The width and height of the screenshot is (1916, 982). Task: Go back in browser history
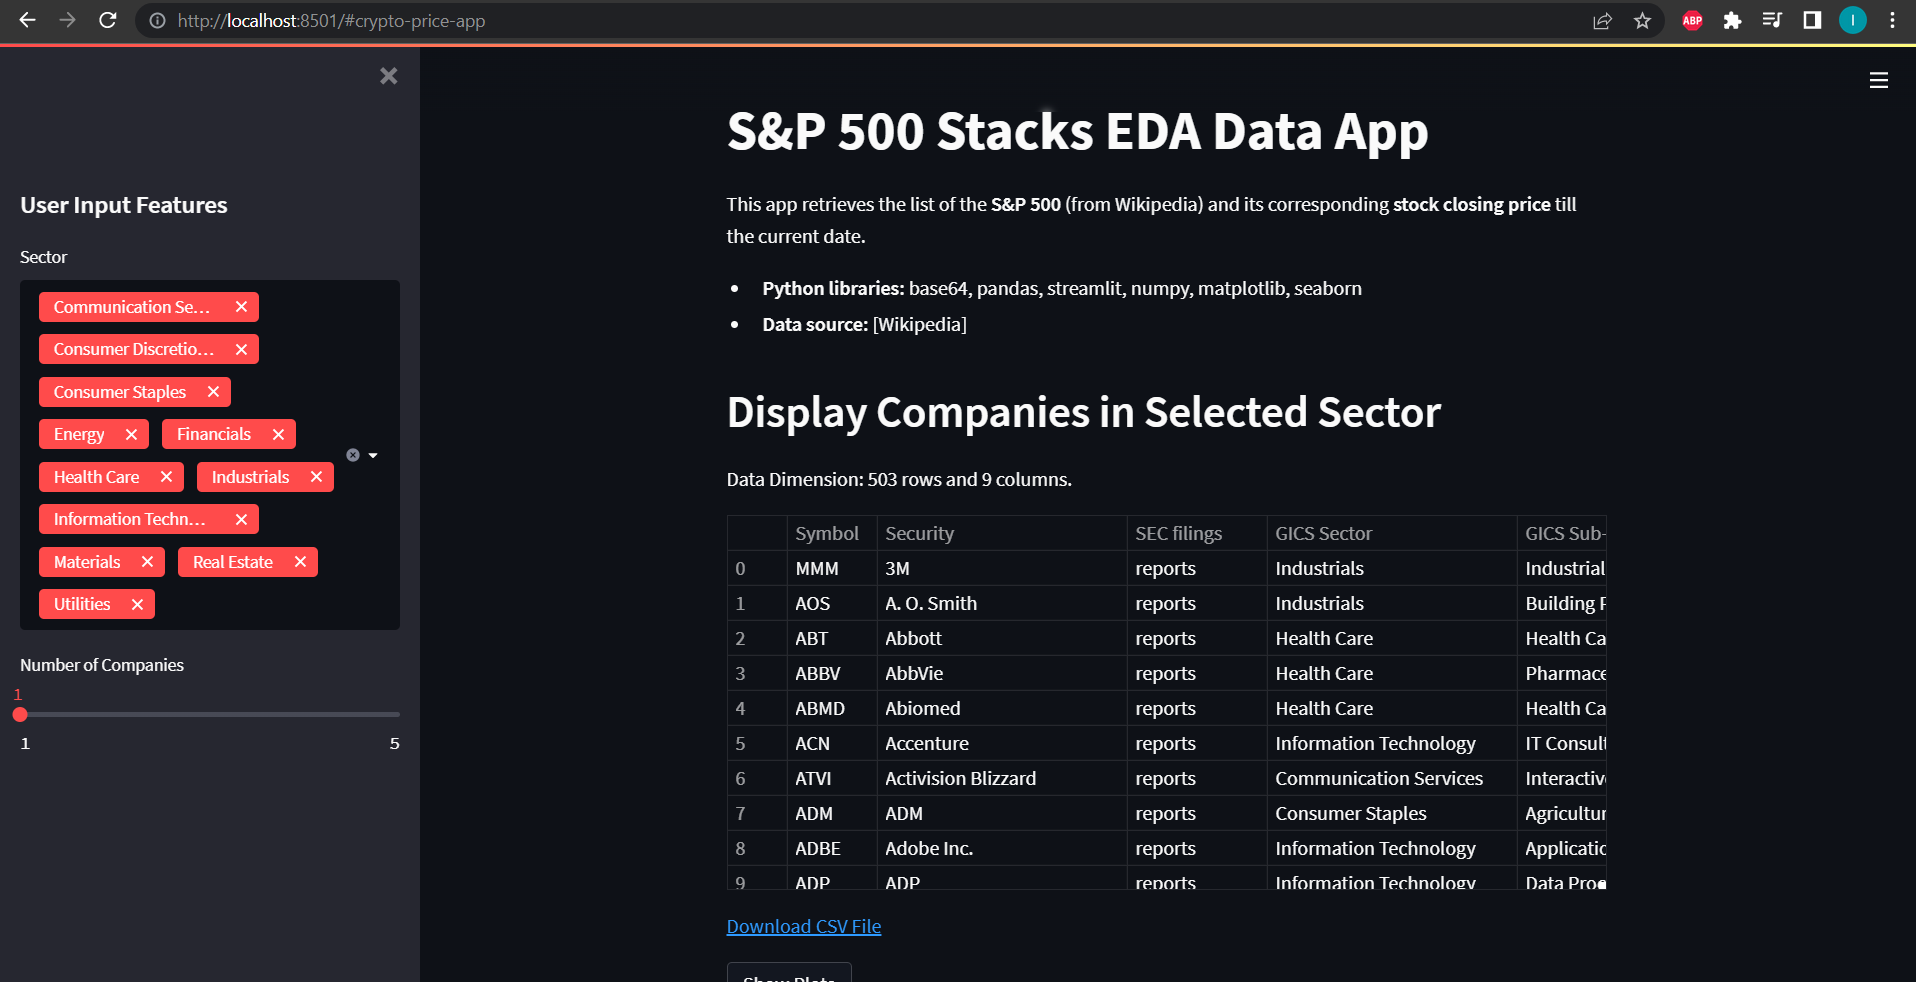click(27, 20)
